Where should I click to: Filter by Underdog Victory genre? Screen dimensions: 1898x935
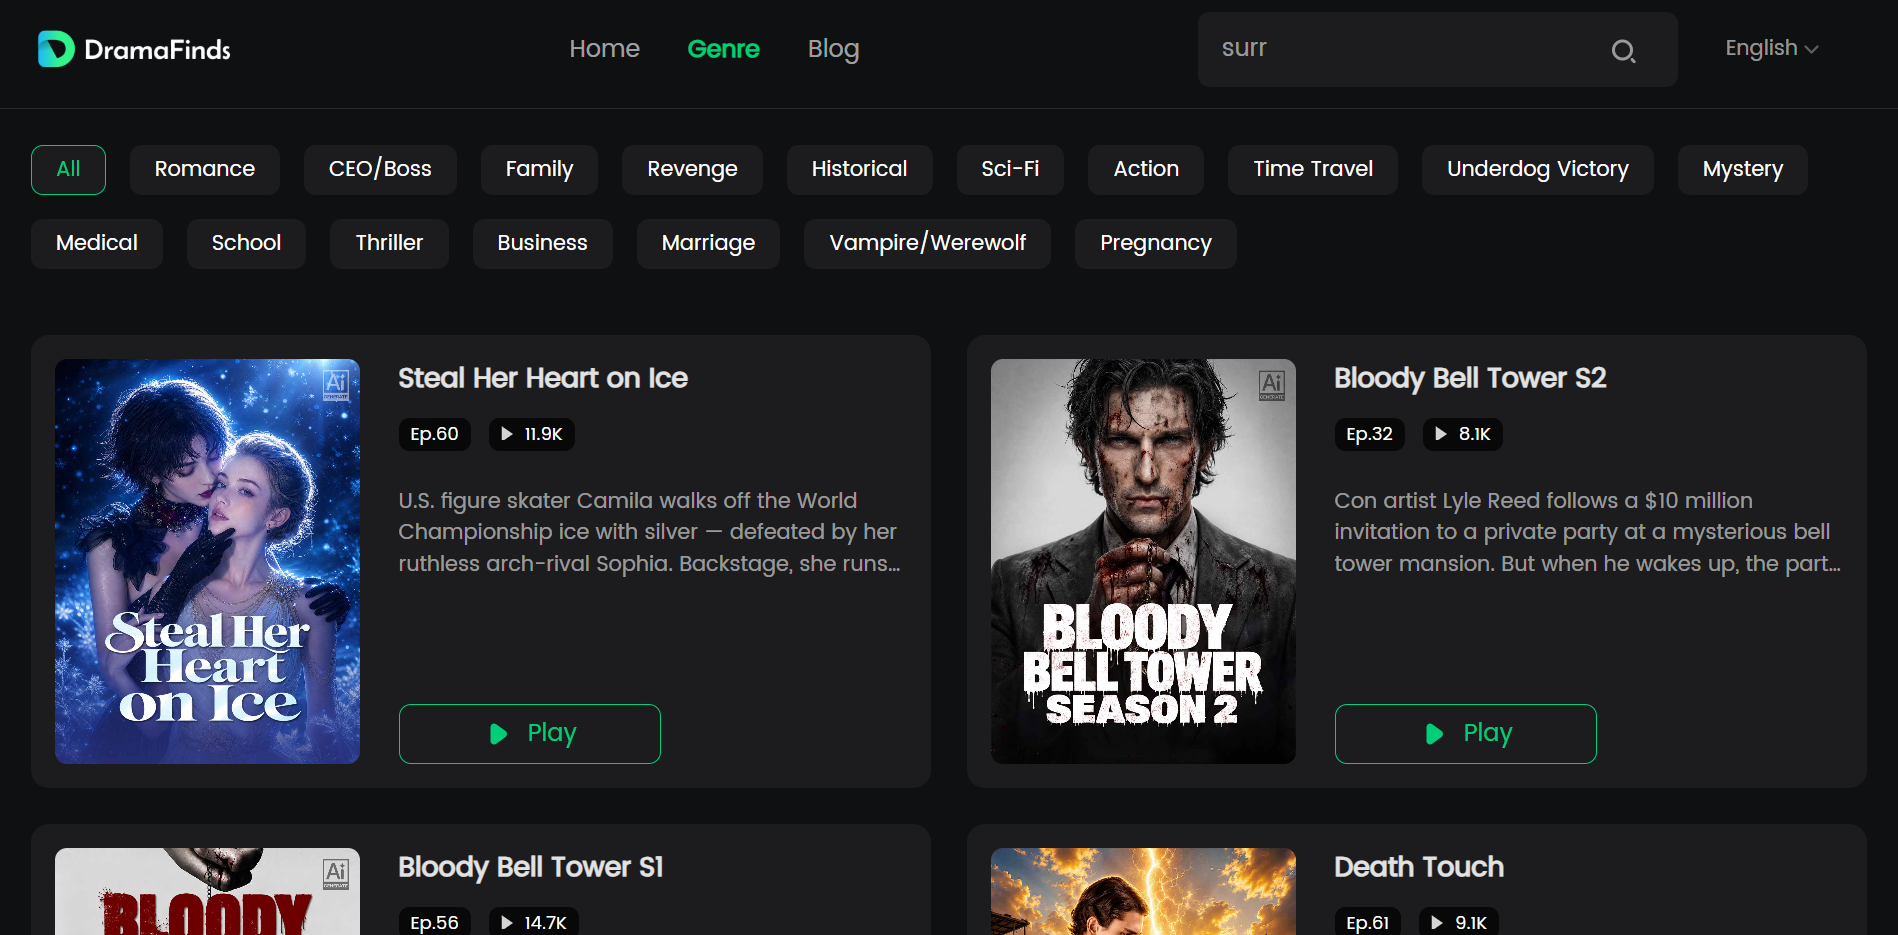[1538, 169]
